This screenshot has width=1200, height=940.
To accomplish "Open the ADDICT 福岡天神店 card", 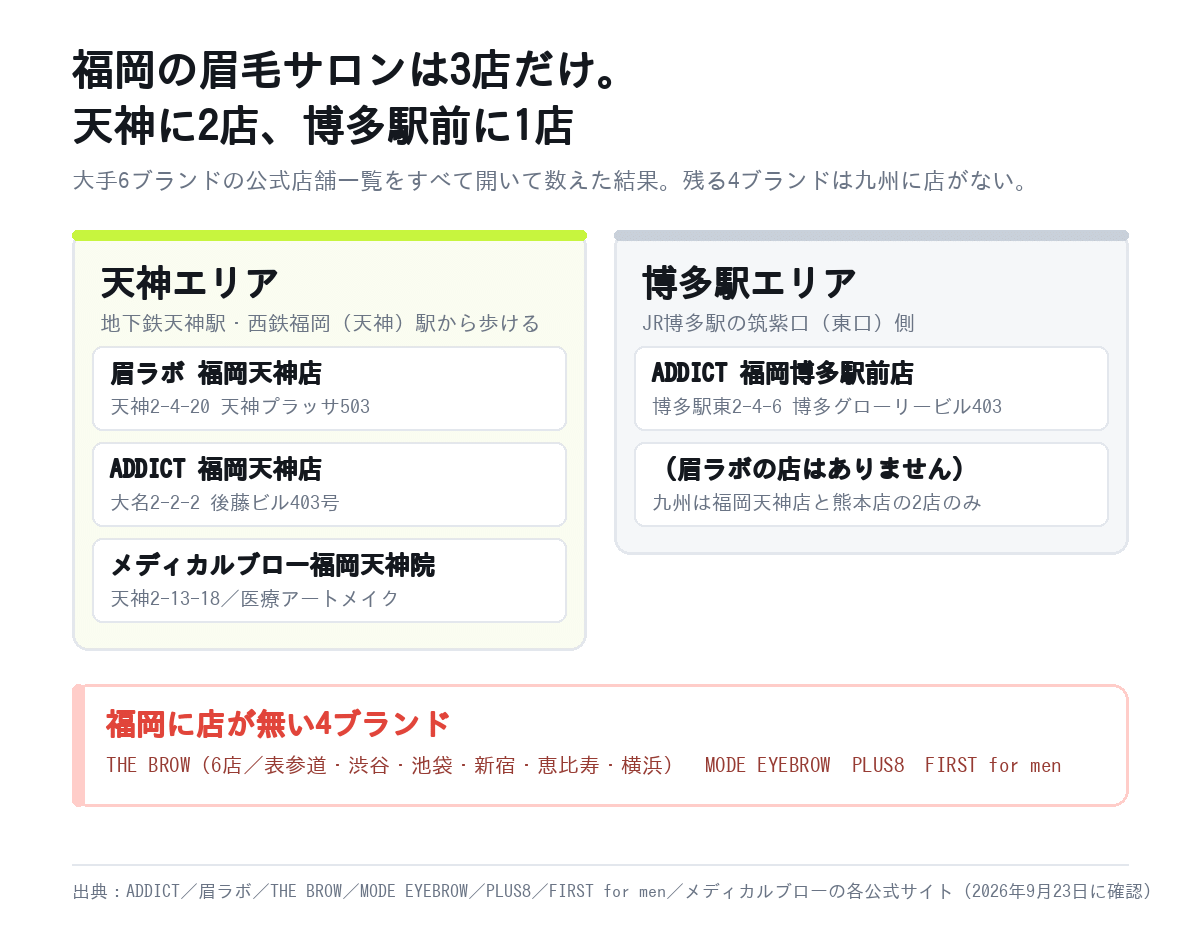I will 329,484.
